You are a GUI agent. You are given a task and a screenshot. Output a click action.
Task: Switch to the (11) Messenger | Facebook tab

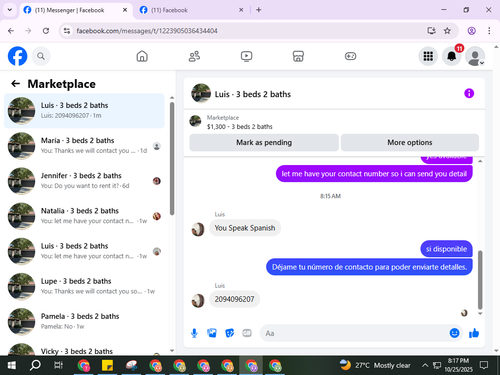[70, 10]
